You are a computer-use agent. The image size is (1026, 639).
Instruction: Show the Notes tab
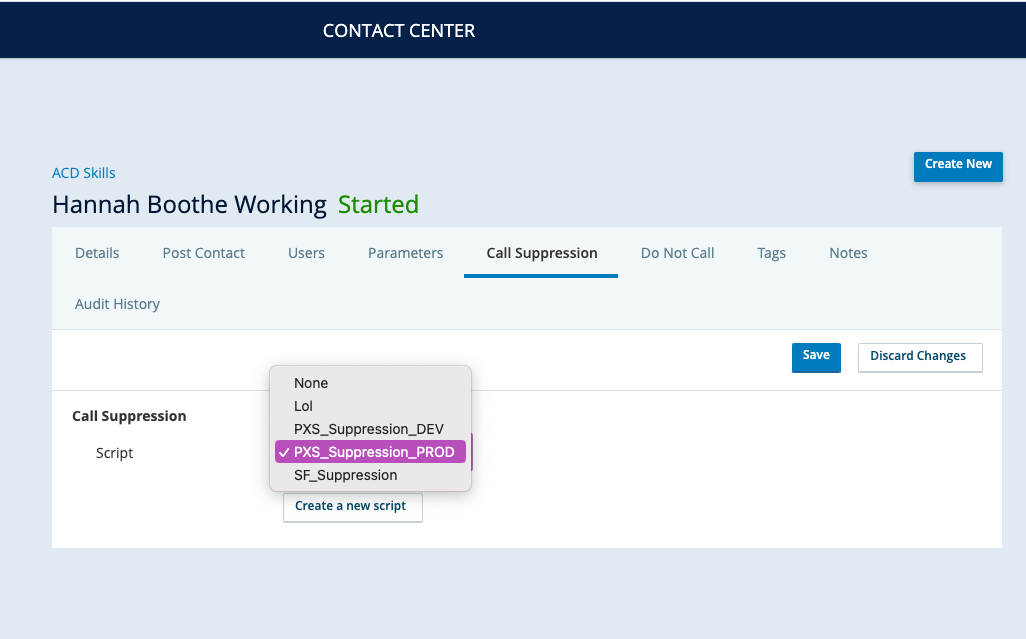[x=848, y=253]
